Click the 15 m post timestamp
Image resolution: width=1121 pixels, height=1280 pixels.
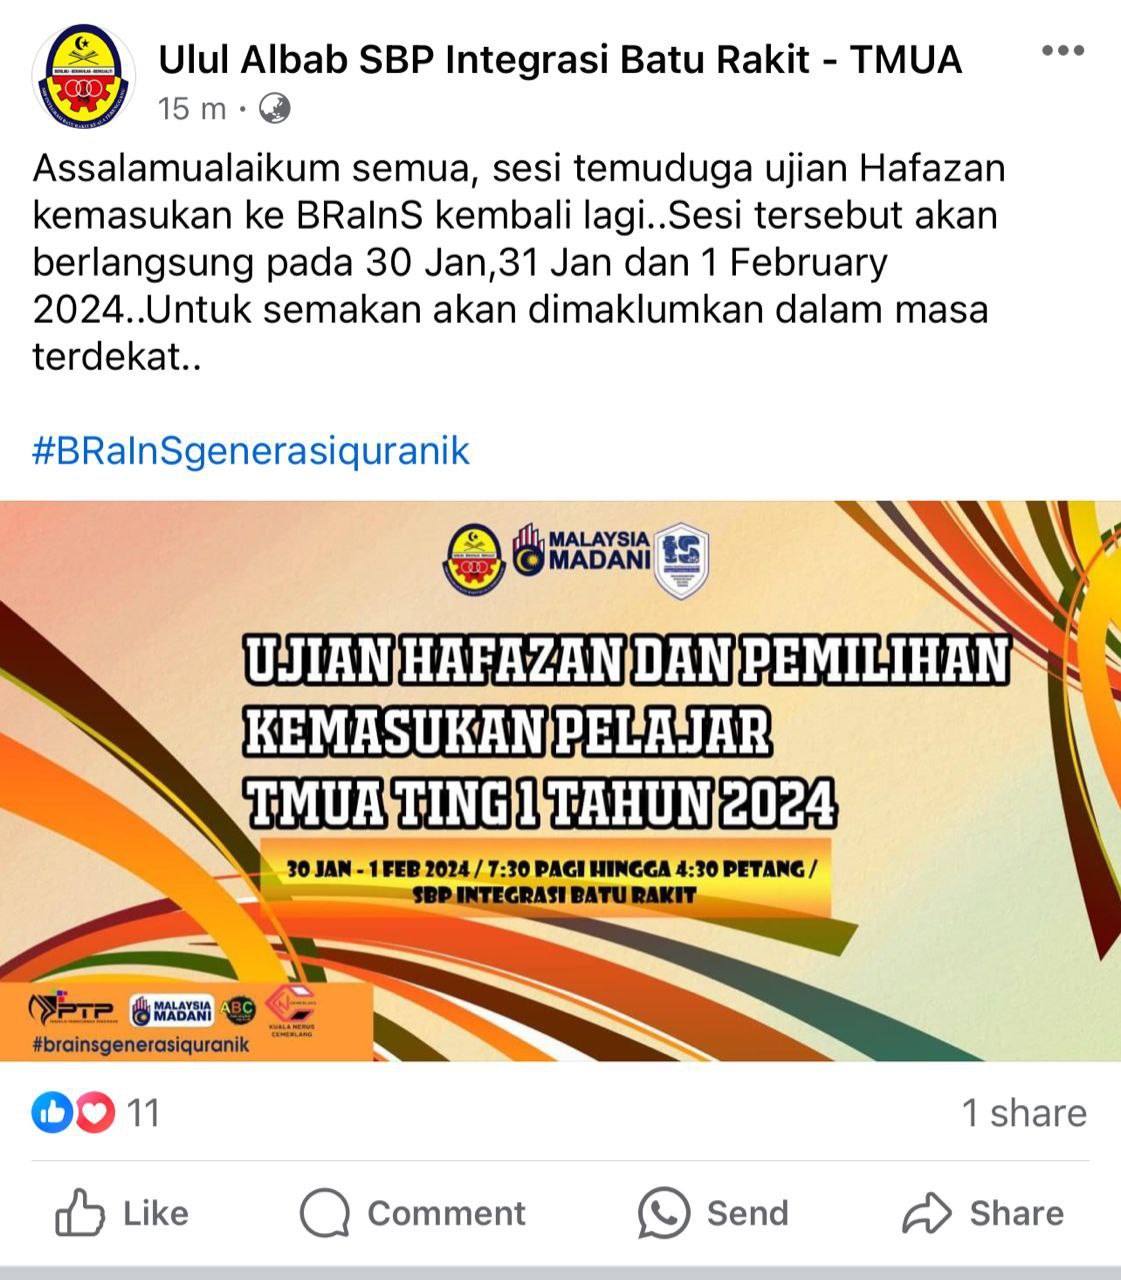click(x=192, y=108)
